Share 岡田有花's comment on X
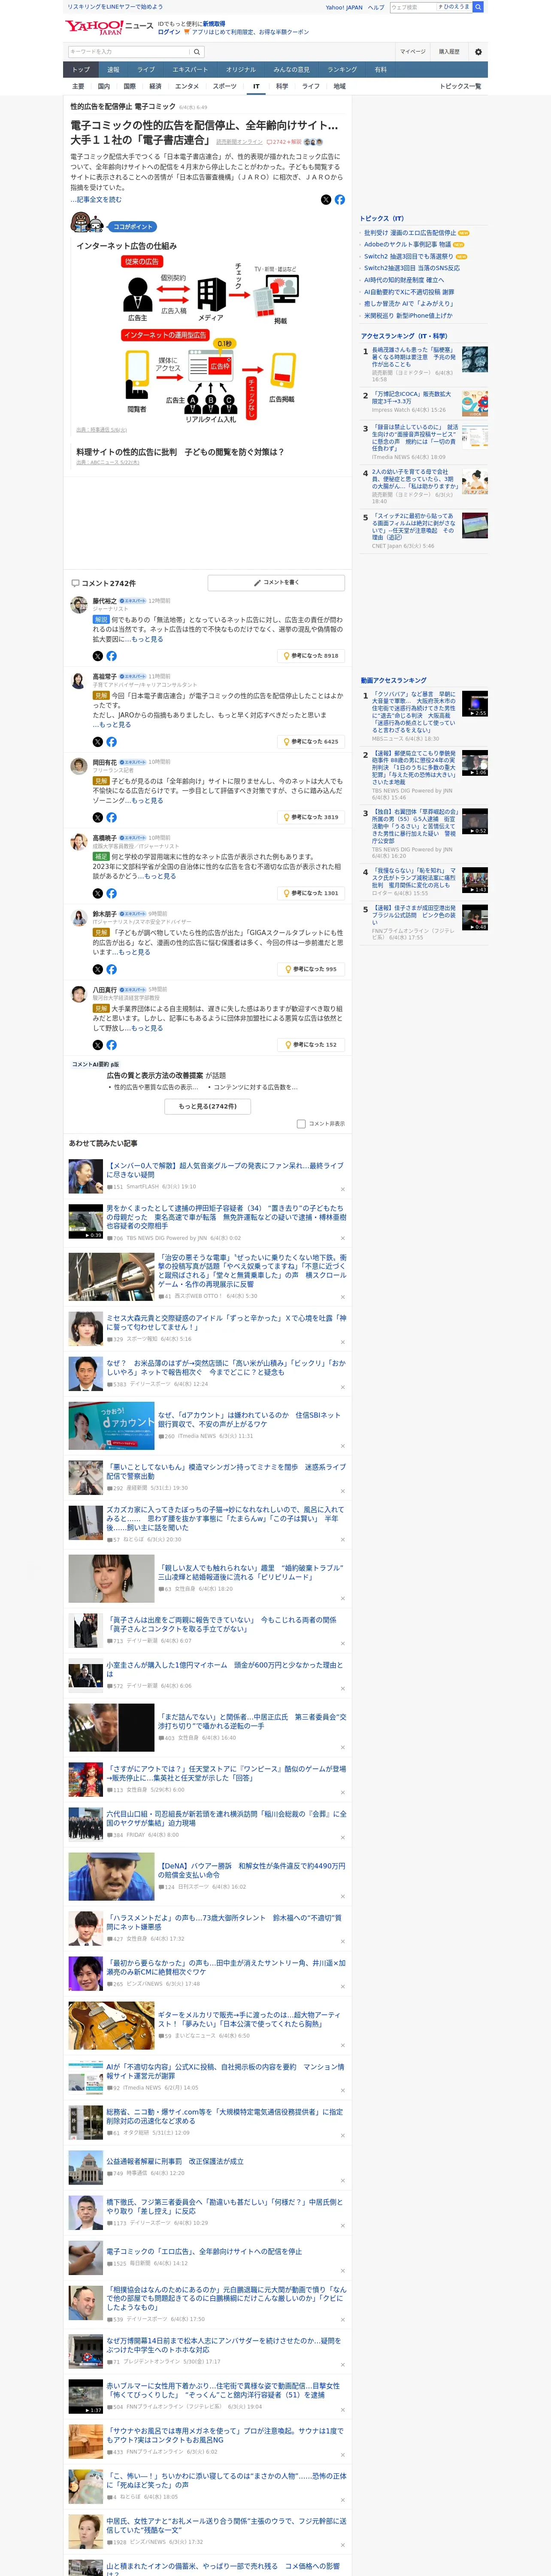Viewport: 551px width, 2576px height. 98,817
